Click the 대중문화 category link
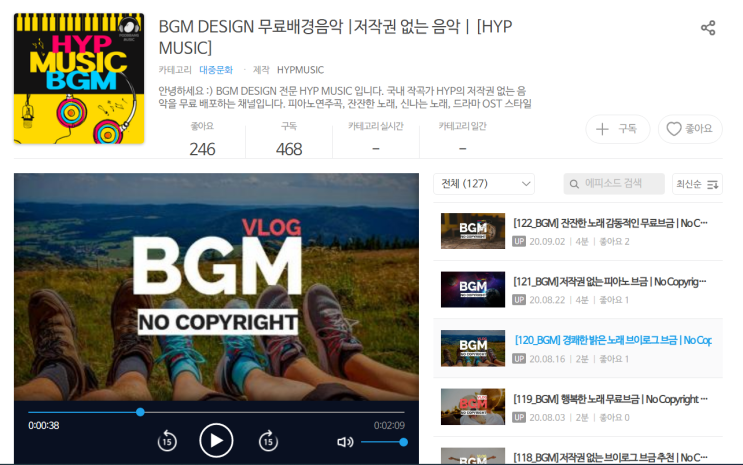The width and height of the screenshot is (743, 465). 216,70
